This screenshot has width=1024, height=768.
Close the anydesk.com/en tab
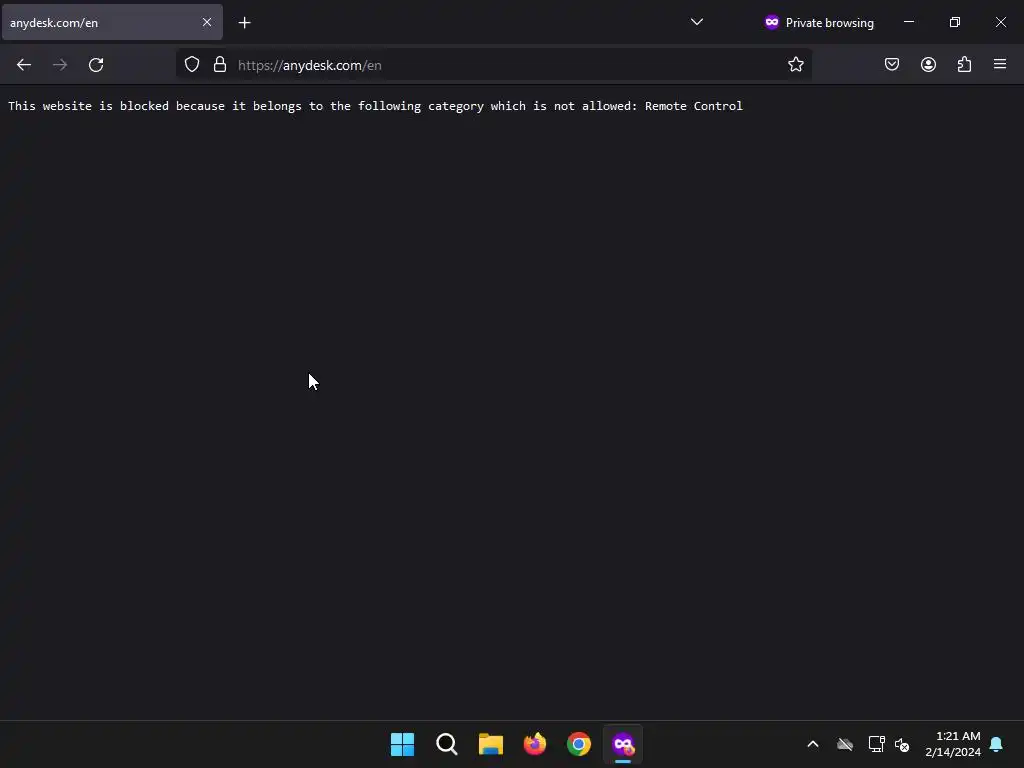(207, 22)
